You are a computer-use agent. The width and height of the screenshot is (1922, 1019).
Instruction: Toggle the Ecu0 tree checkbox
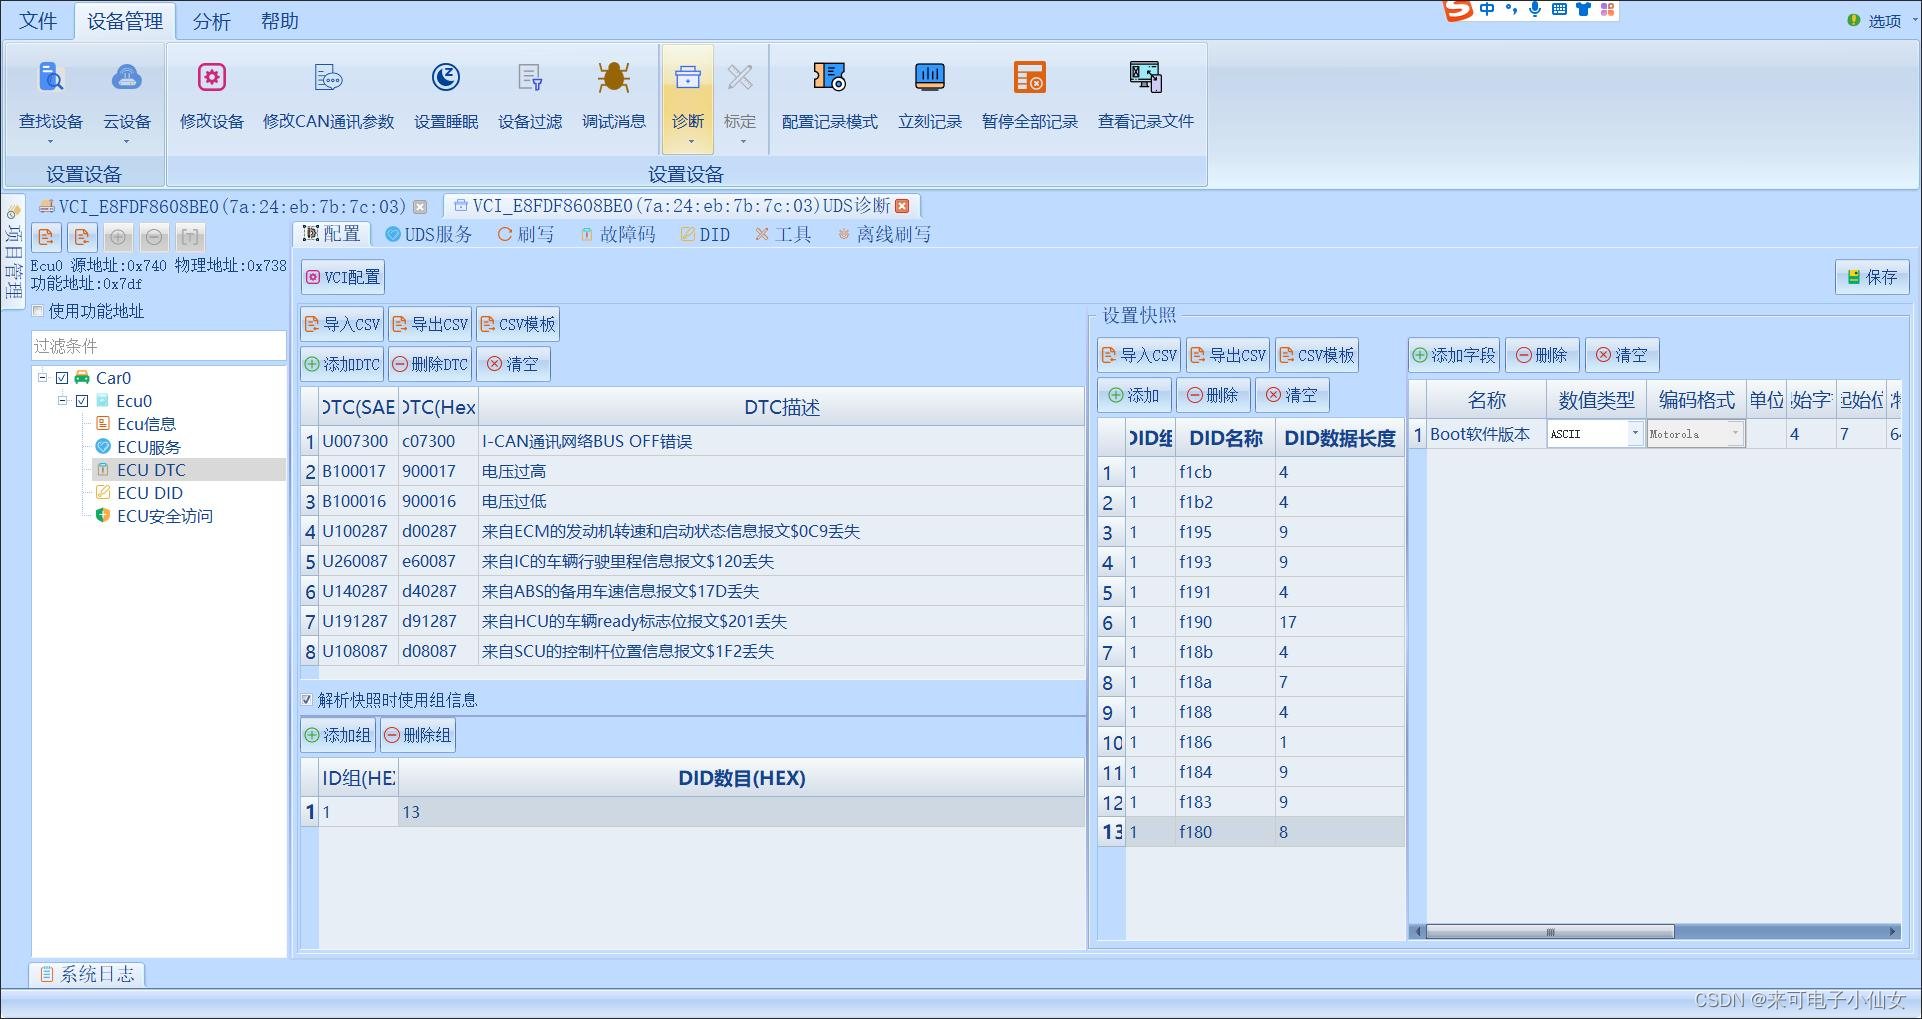tap(82, 401)
